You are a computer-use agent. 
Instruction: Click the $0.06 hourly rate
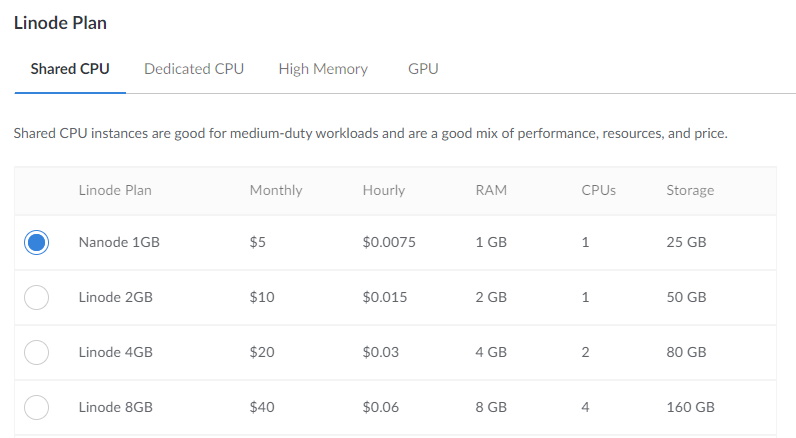pos(381,407)
